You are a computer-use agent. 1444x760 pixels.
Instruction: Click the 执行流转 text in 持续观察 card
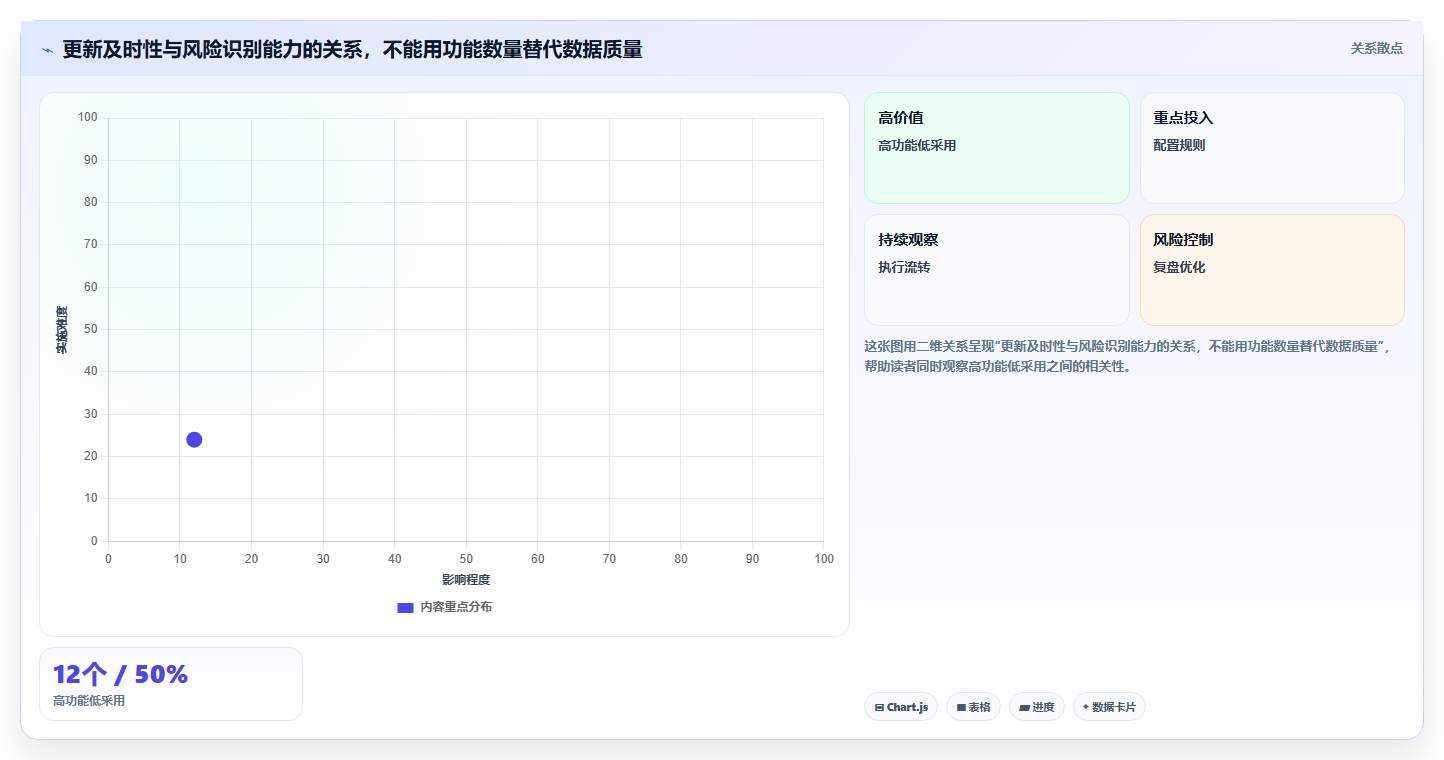pos(904,267)
